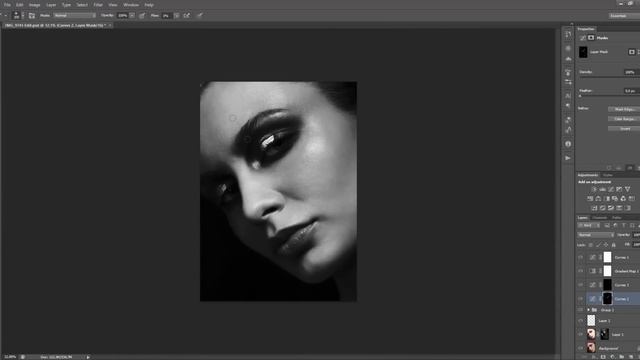Image resolution: width=640 pixels, height=360 pixels.
Task: Add a Channel Mixer adjustment
Action: [x=623, y=199]
